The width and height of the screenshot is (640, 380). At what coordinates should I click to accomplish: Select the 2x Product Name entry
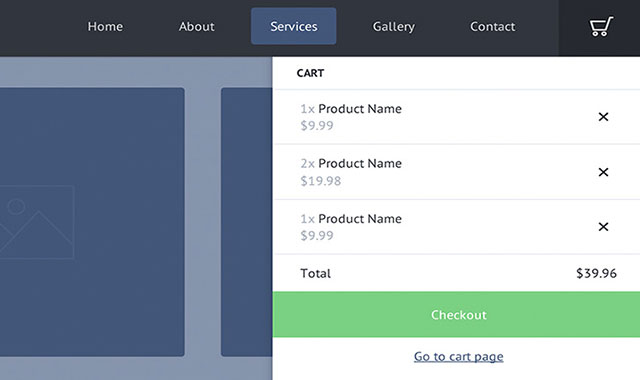tap(351, 163)
